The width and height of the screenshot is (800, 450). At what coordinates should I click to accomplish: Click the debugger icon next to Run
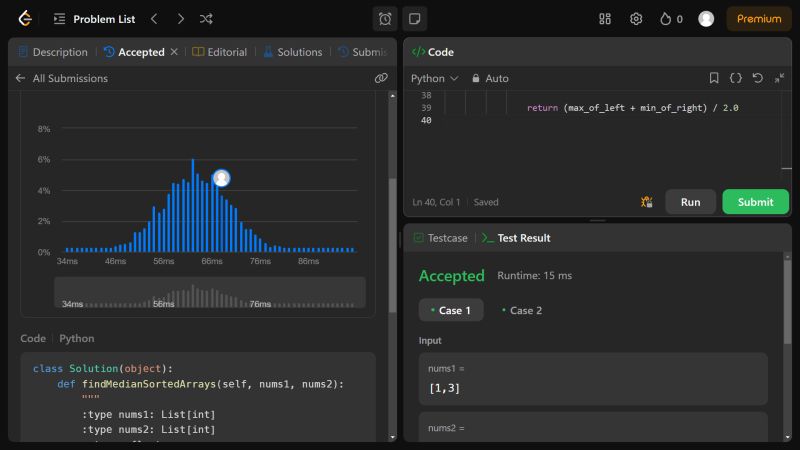646,202
